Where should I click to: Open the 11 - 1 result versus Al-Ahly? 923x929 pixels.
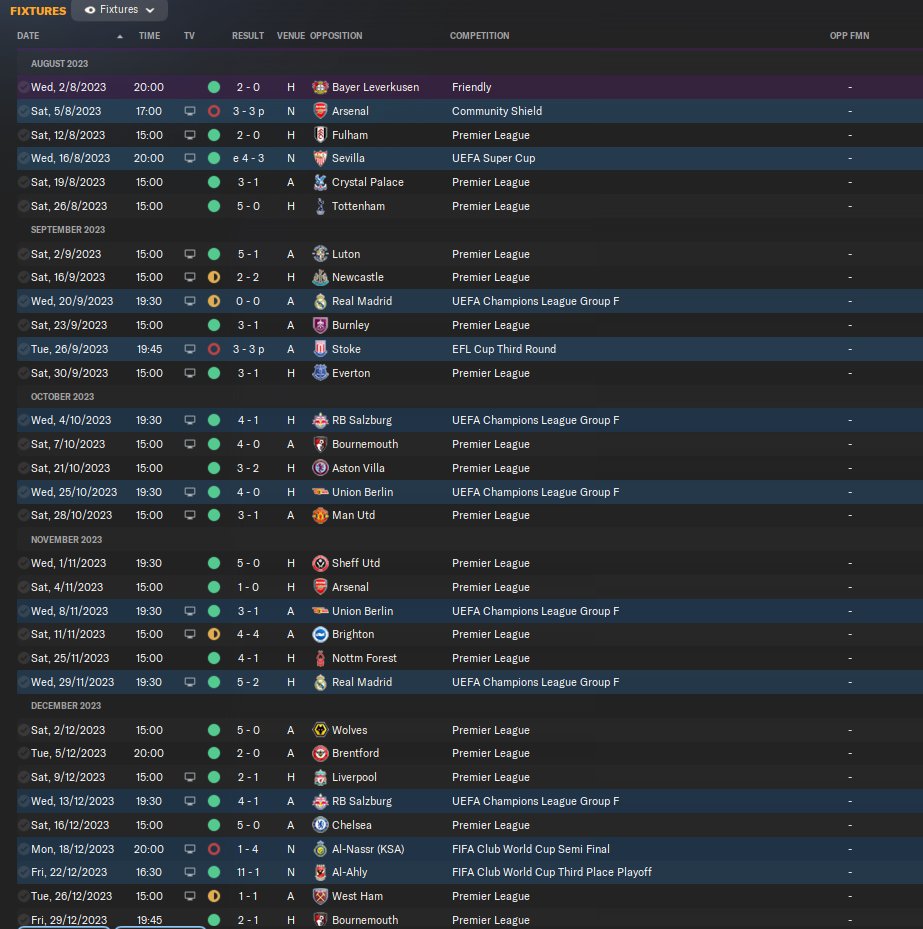click(248, 872)
